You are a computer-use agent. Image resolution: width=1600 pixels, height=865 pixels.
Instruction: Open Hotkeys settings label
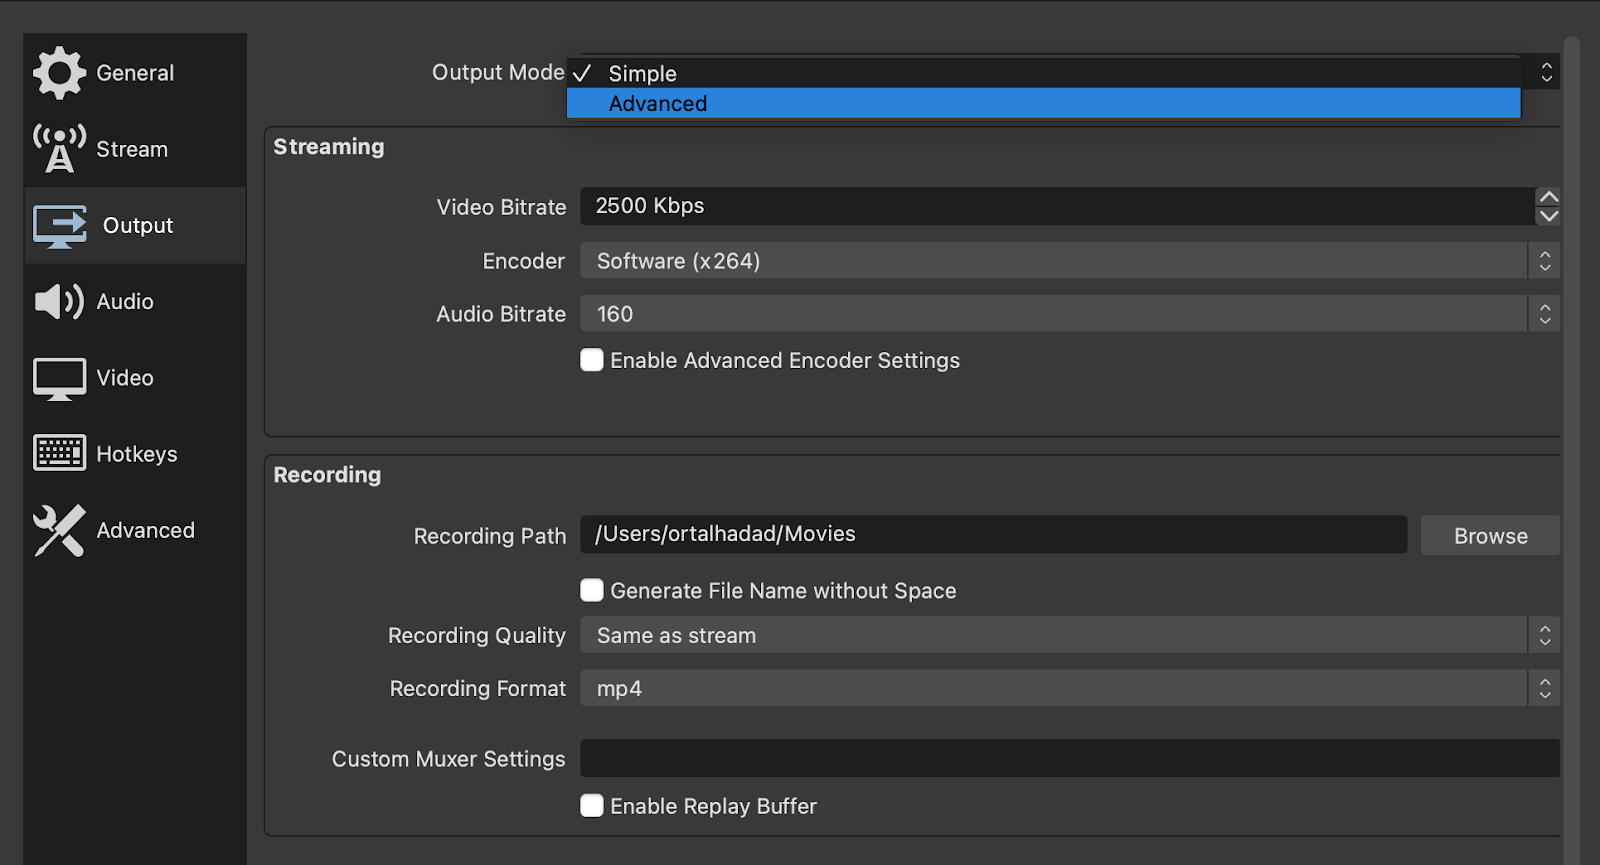(137, 454)
